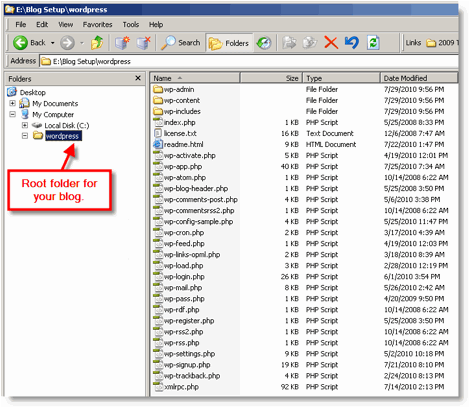Click the Address bar path field
This screenshot has width=470, height=408.
pos(249,61)
